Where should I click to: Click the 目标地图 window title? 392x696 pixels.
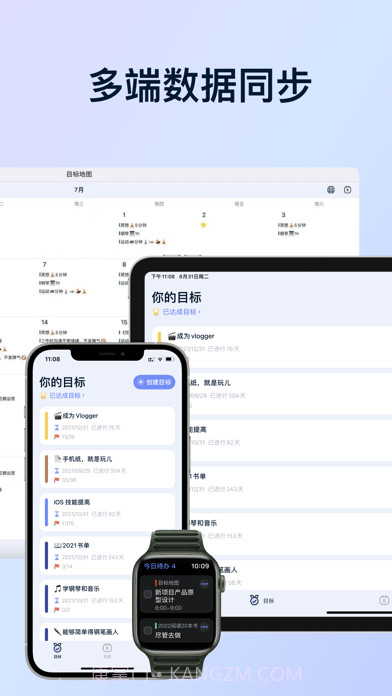(79, 174)
